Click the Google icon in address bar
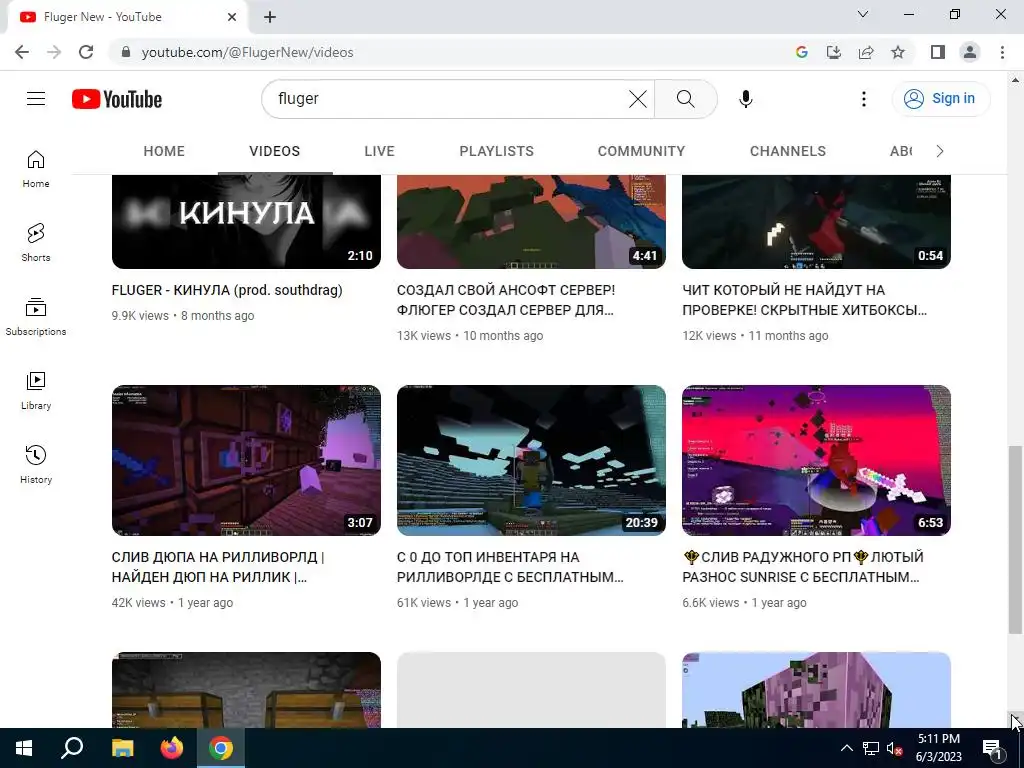Screen dimensions: 1024x768 tap(802, 52)
